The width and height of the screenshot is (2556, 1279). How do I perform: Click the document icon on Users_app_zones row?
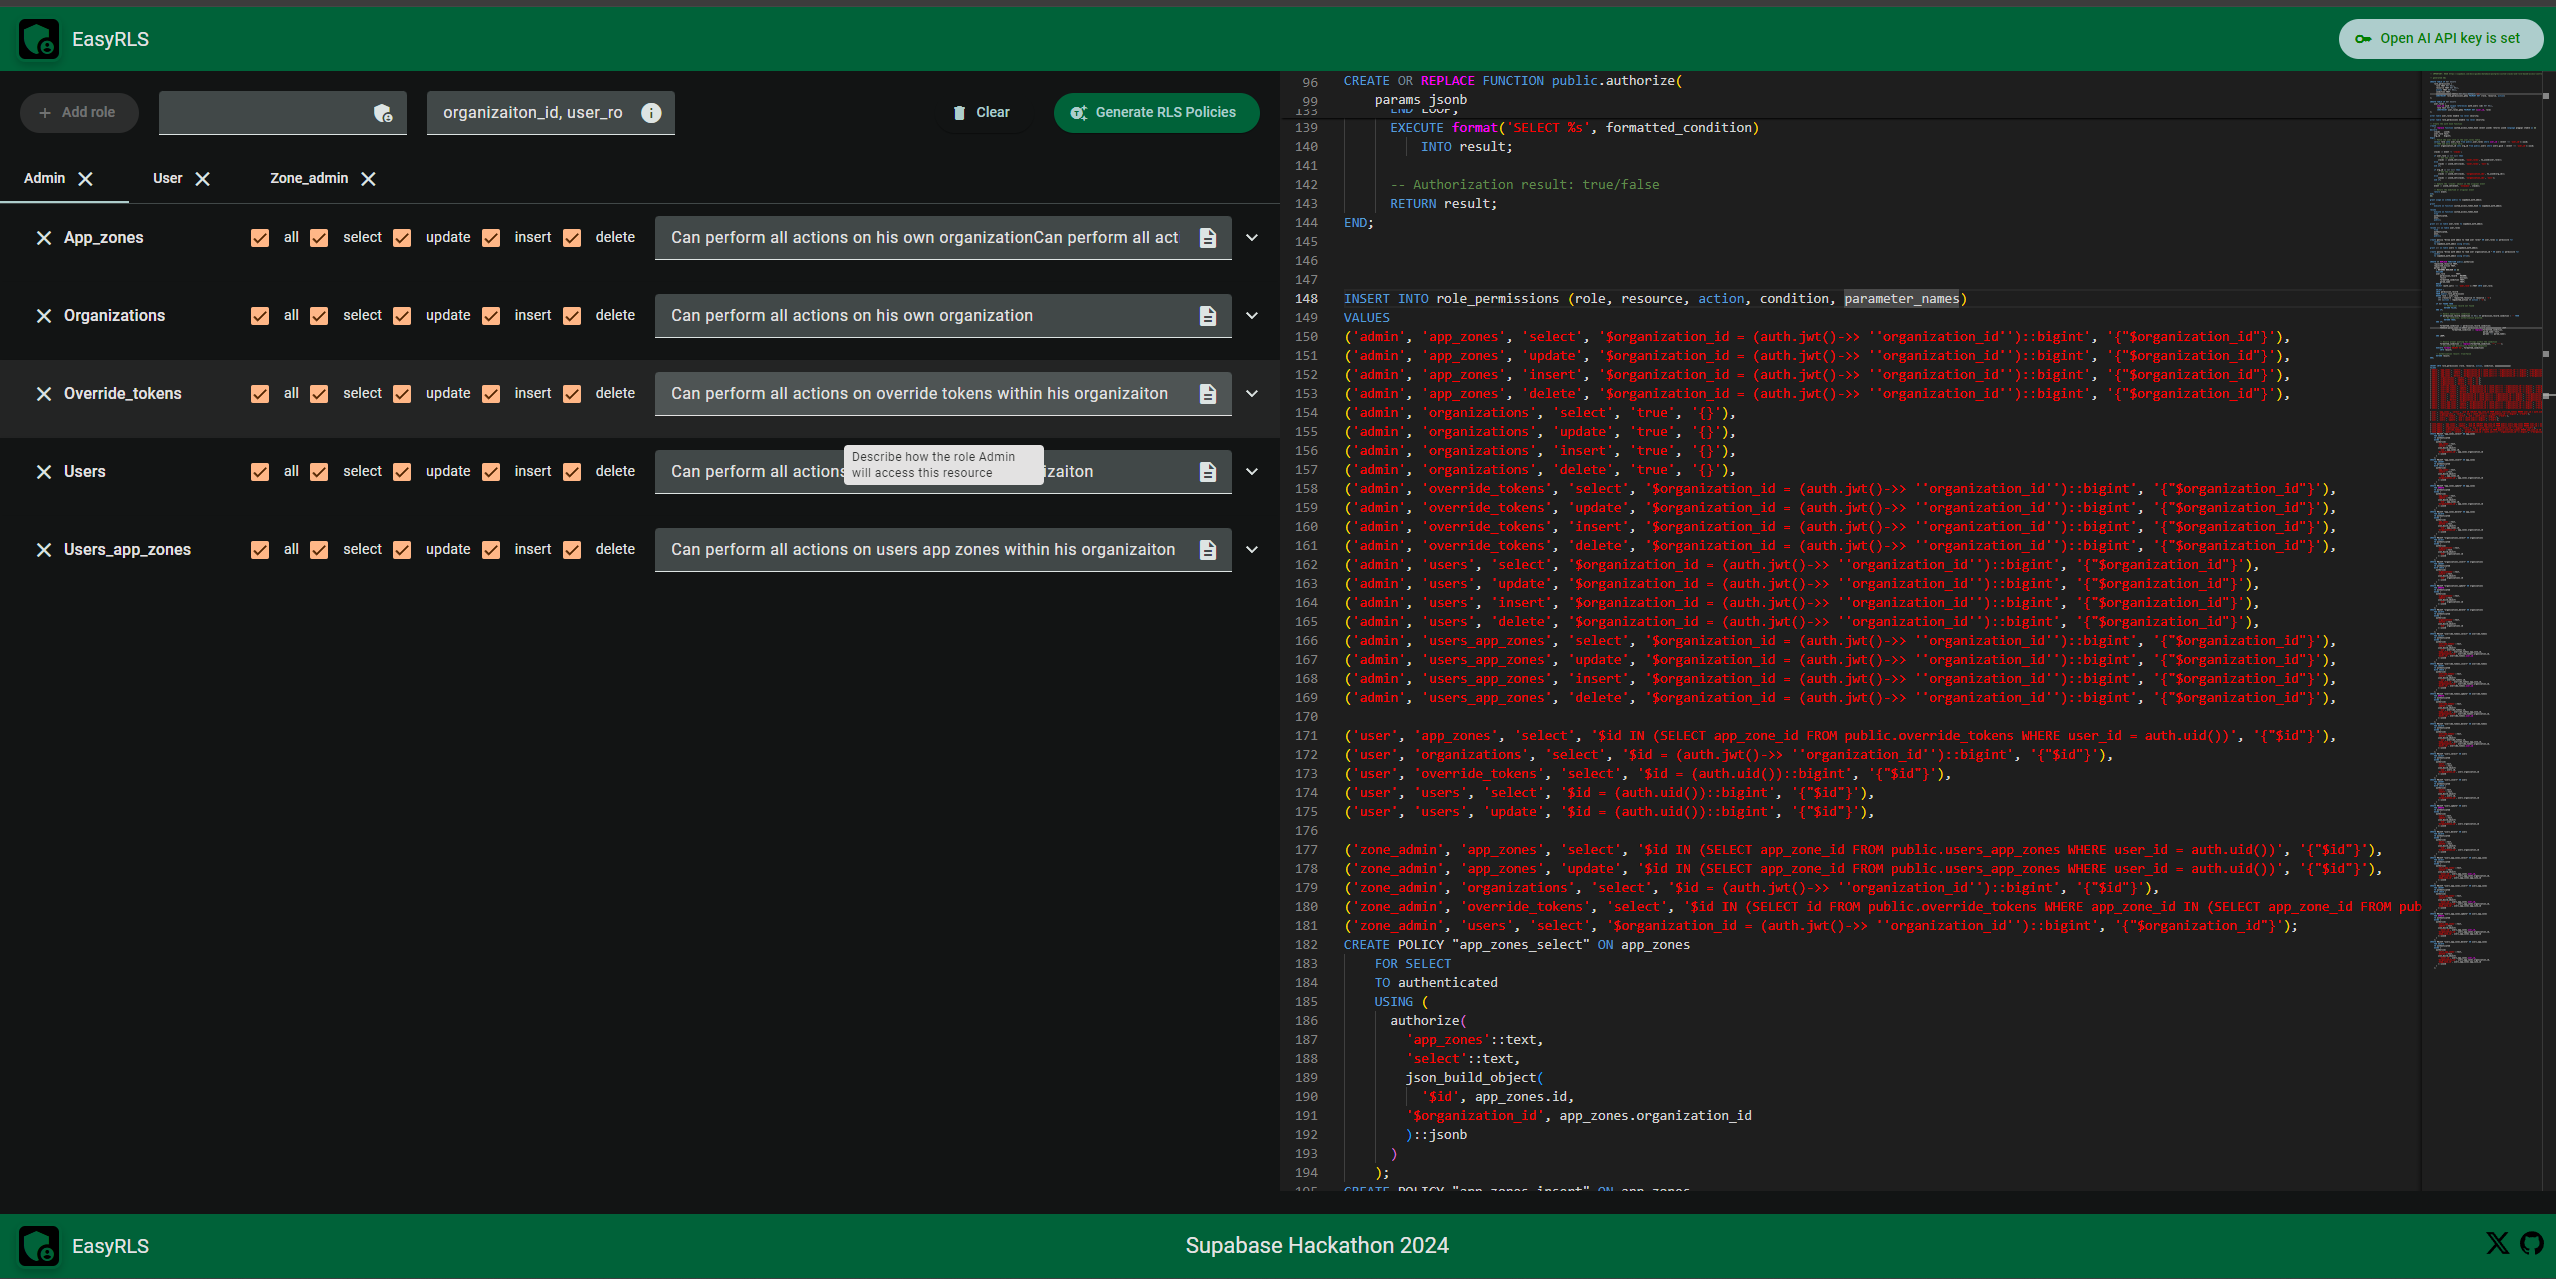[1207, 548]
